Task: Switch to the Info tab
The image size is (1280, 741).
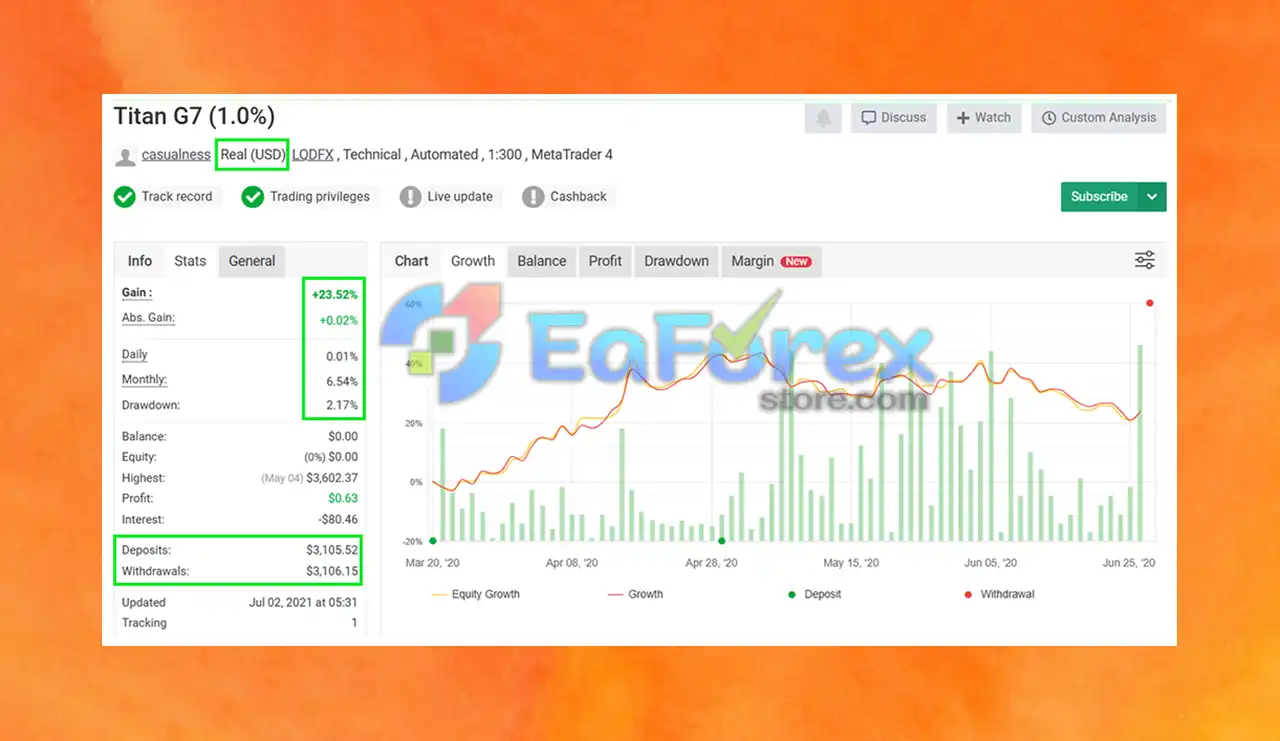Action: 140,261
